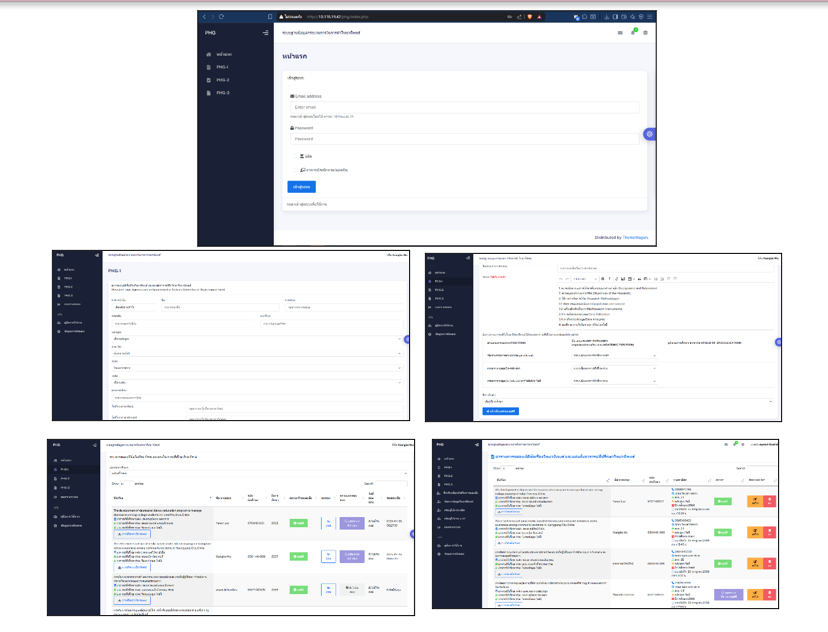Click the Password input field
Screen dimensions: 828x632
(x=464, y=139)
